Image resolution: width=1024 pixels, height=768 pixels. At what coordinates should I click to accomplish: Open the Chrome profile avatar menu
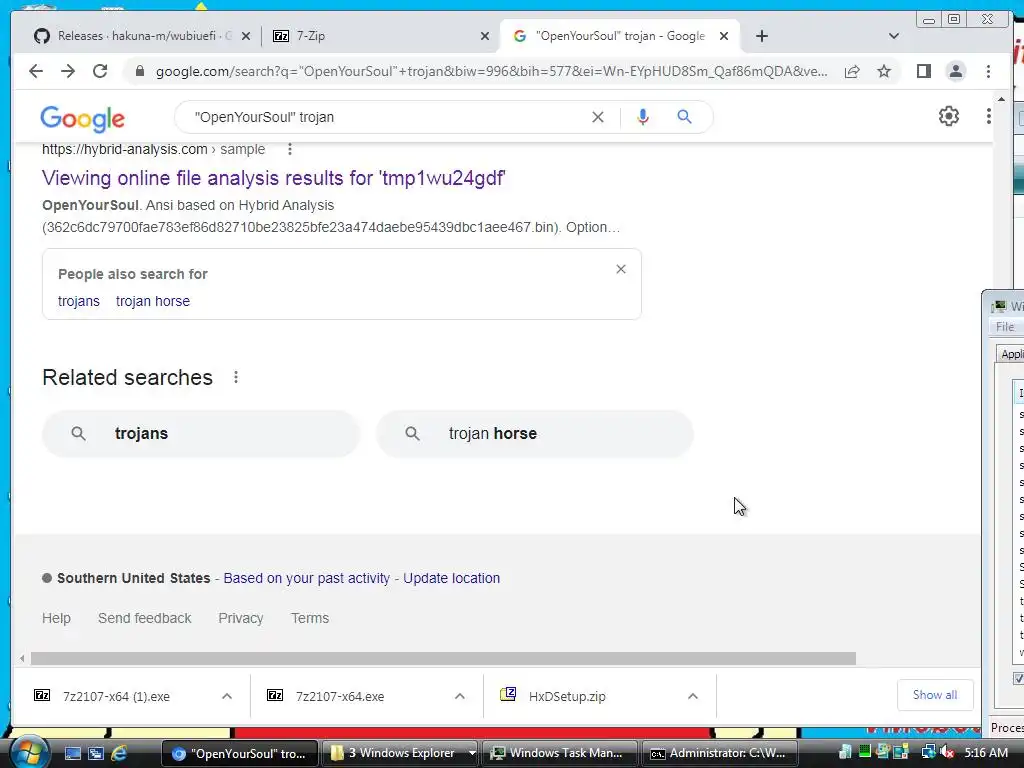pyautogui.click(x=955, y=71)
